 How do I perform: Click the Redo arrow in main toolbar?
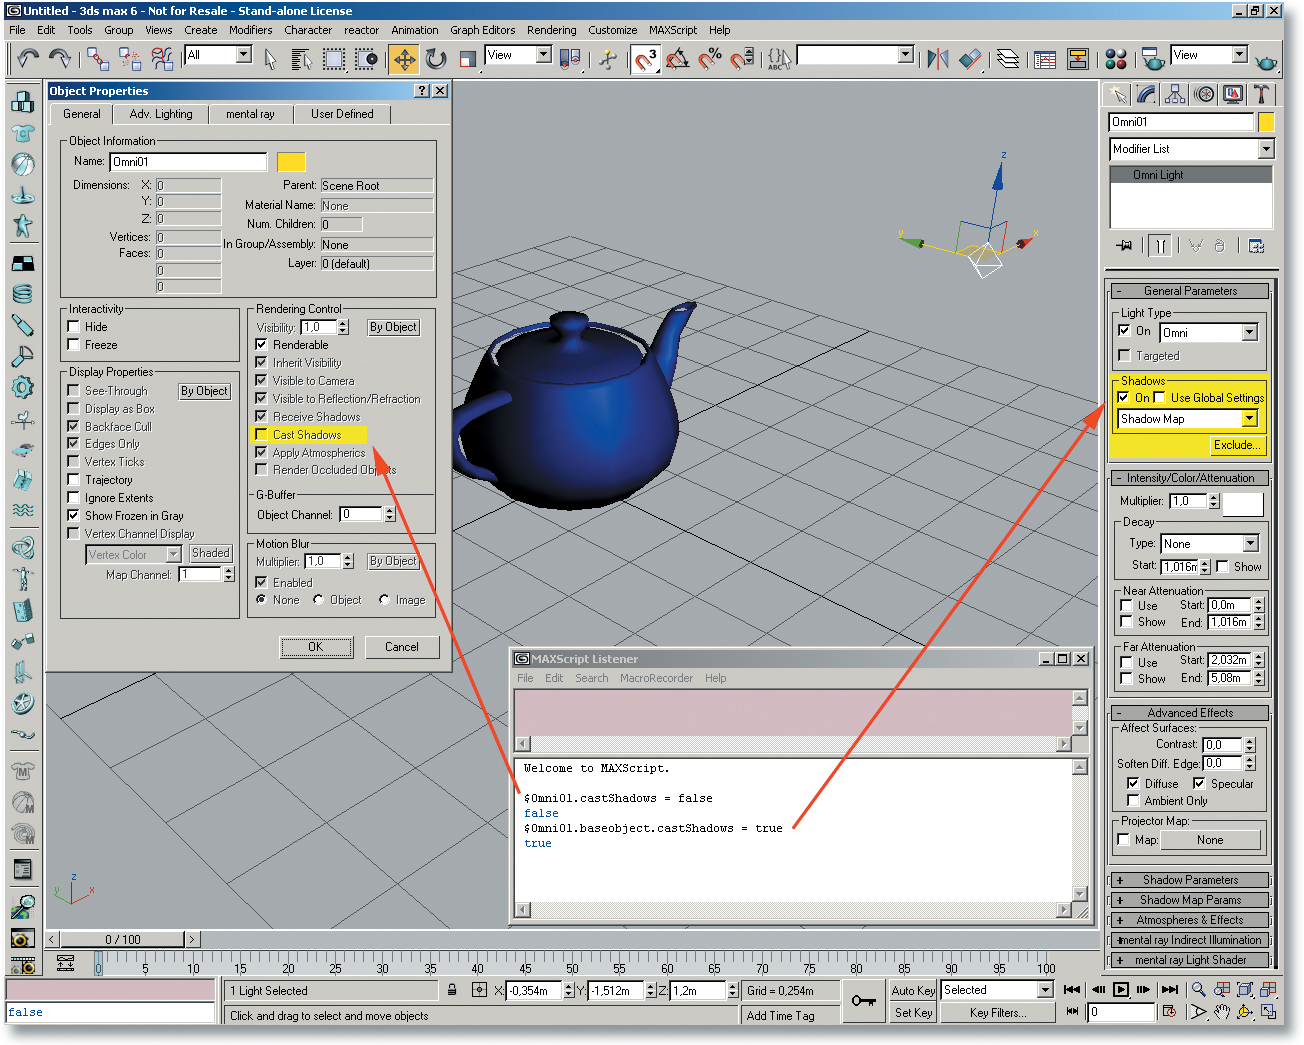(60, 59)
